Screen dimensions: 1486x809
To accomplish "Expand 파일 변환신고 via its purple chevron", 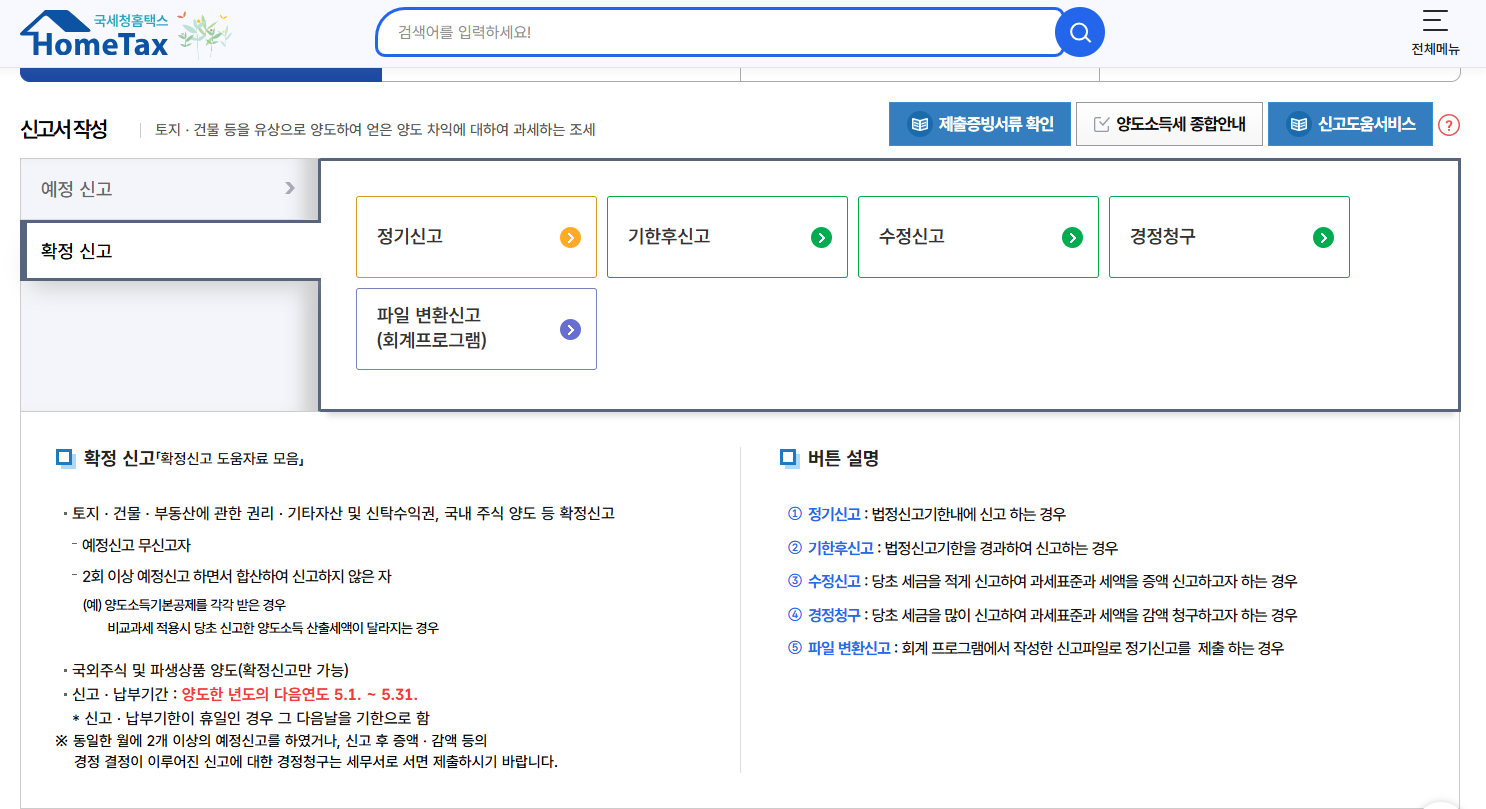I will coord(570,328).
